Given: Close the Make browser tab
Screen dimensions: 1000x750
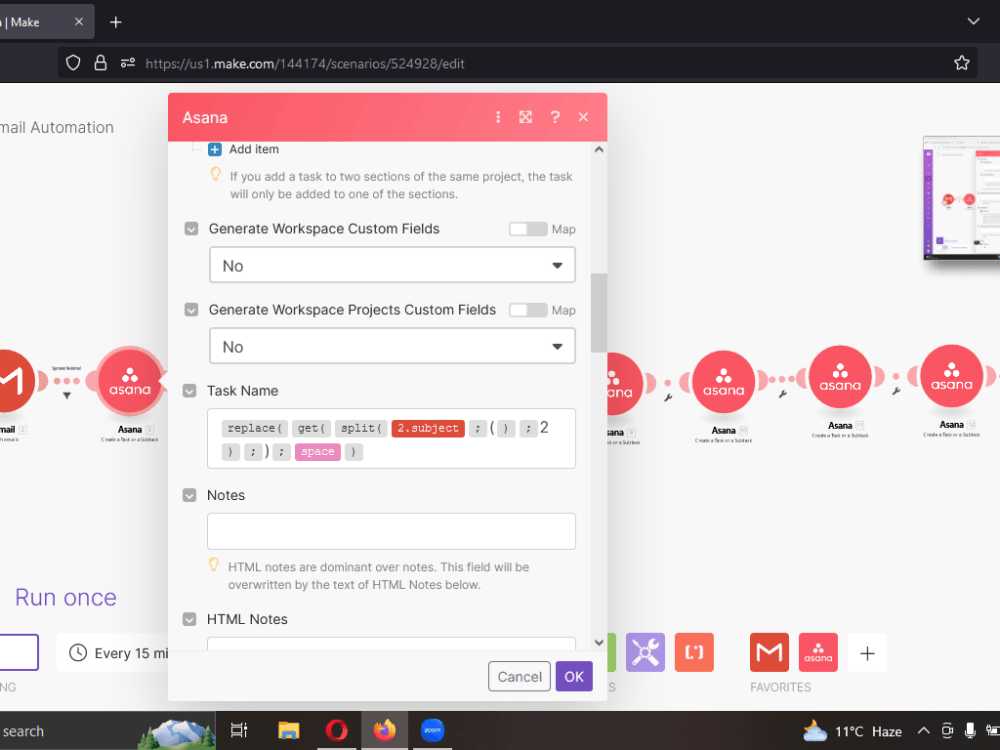Looking at the screenshot, I should point(79,22).
